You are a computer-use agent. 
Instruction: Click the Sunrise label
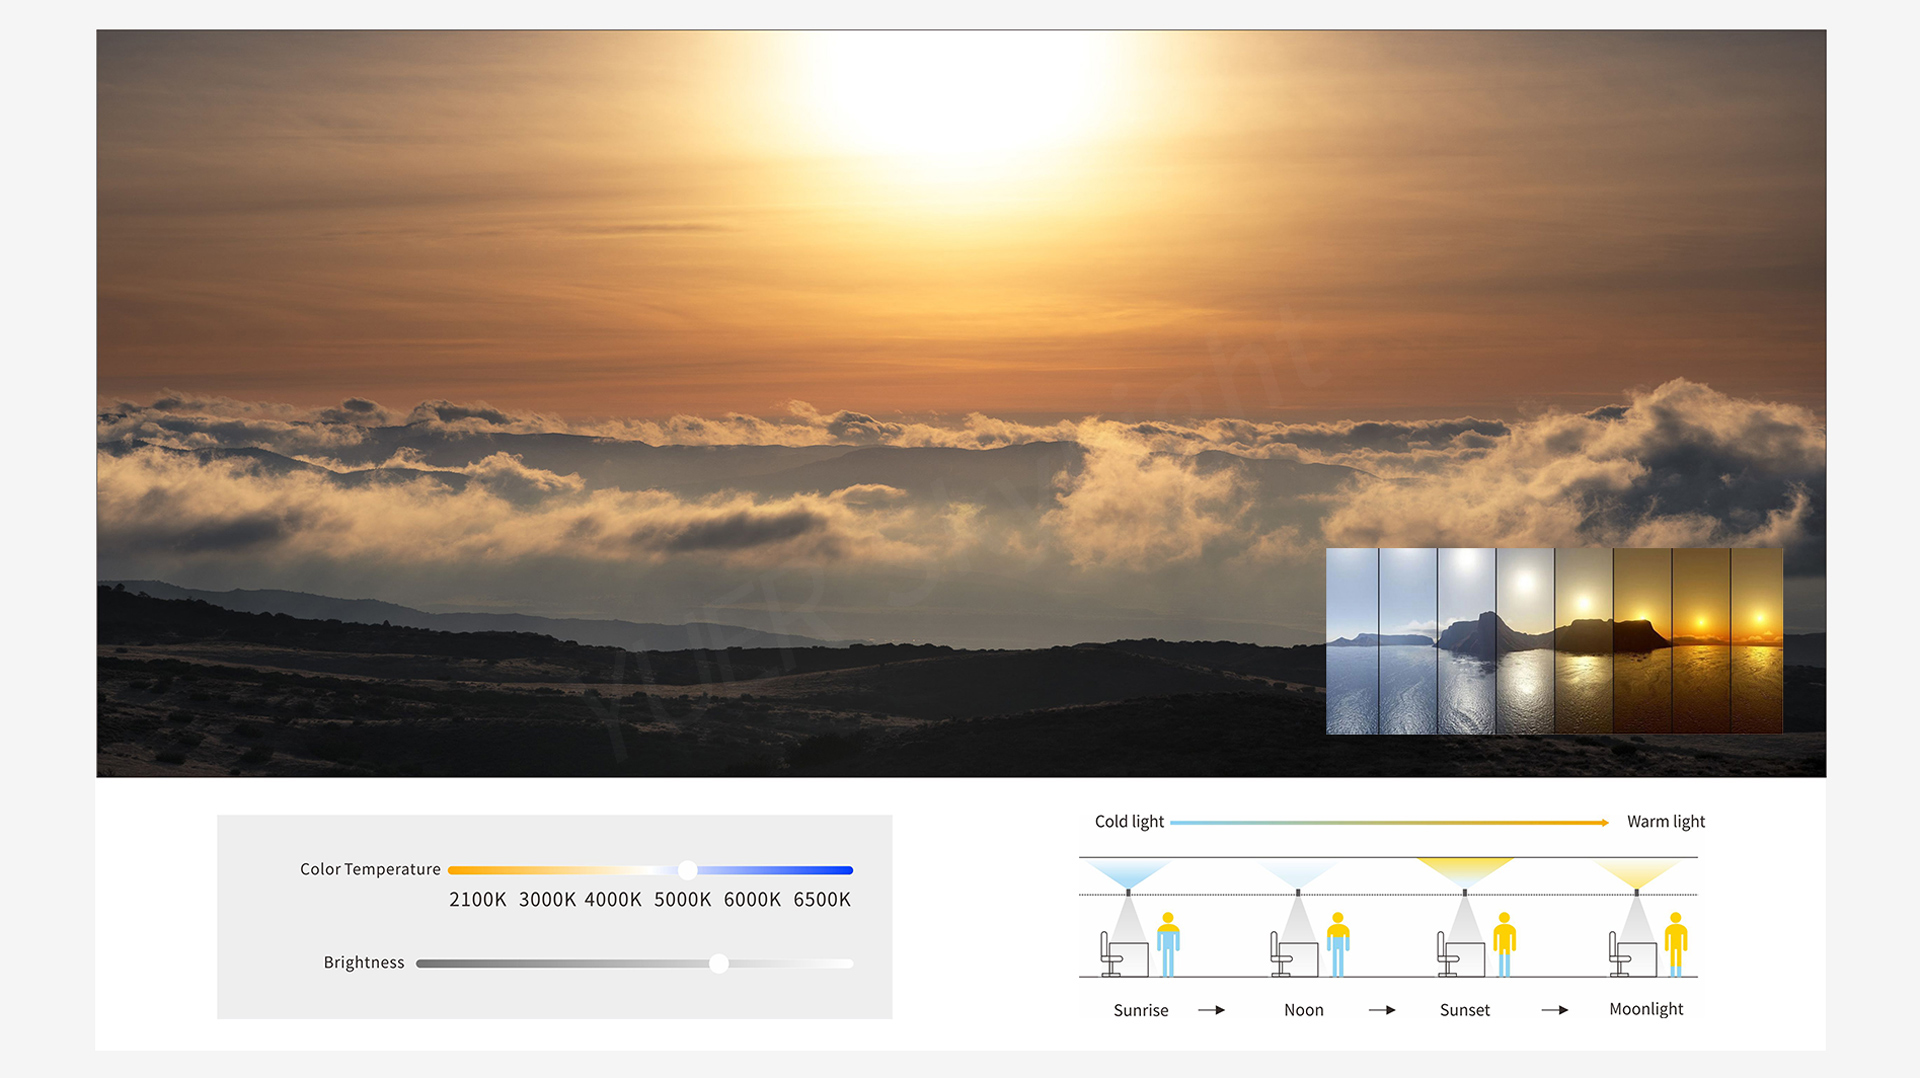point(1141,1010)
